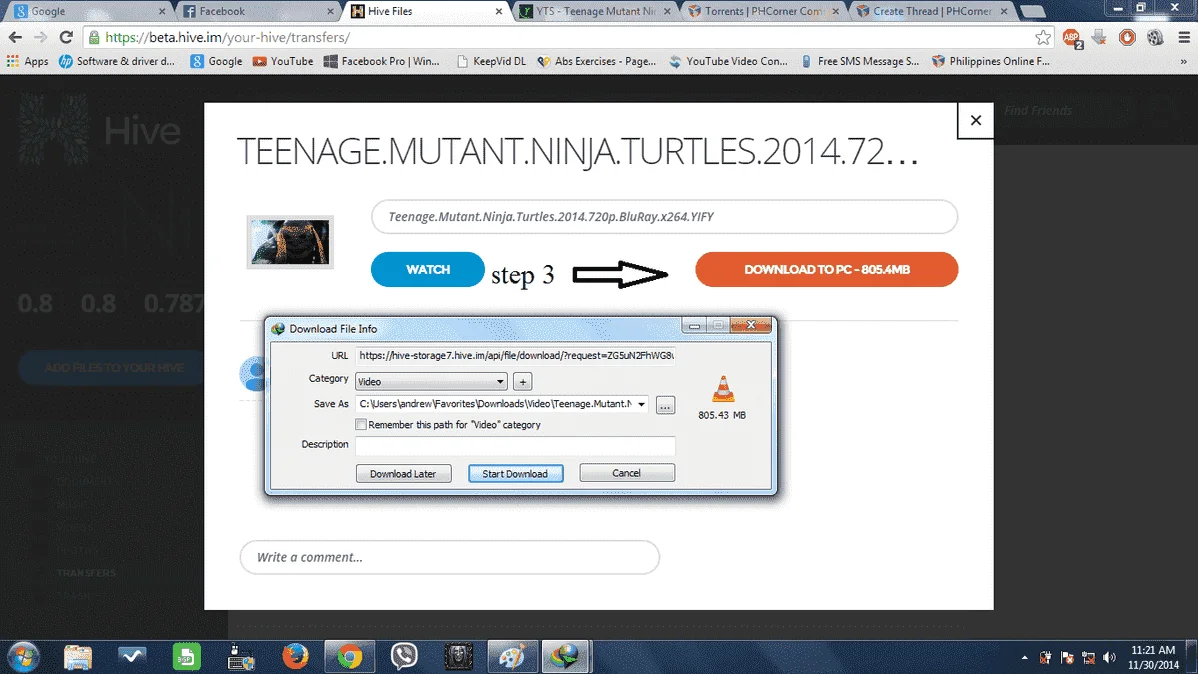Switch to the Create Thread PHCorner tab
This screenshot has height=674, width=1198.
coord(931,11)
